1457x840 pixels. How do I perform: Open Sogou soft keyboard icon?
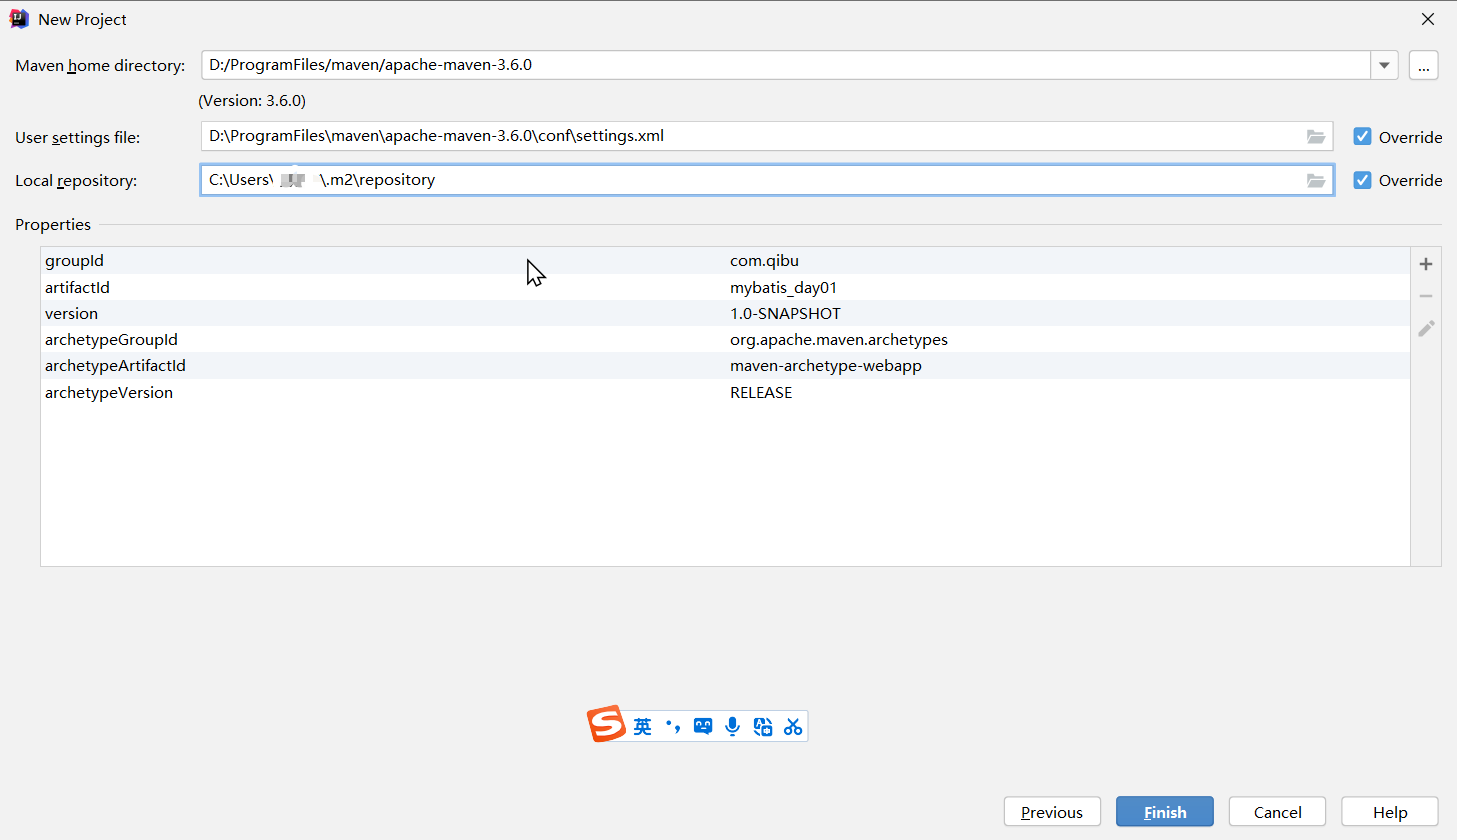coord(703,726)
